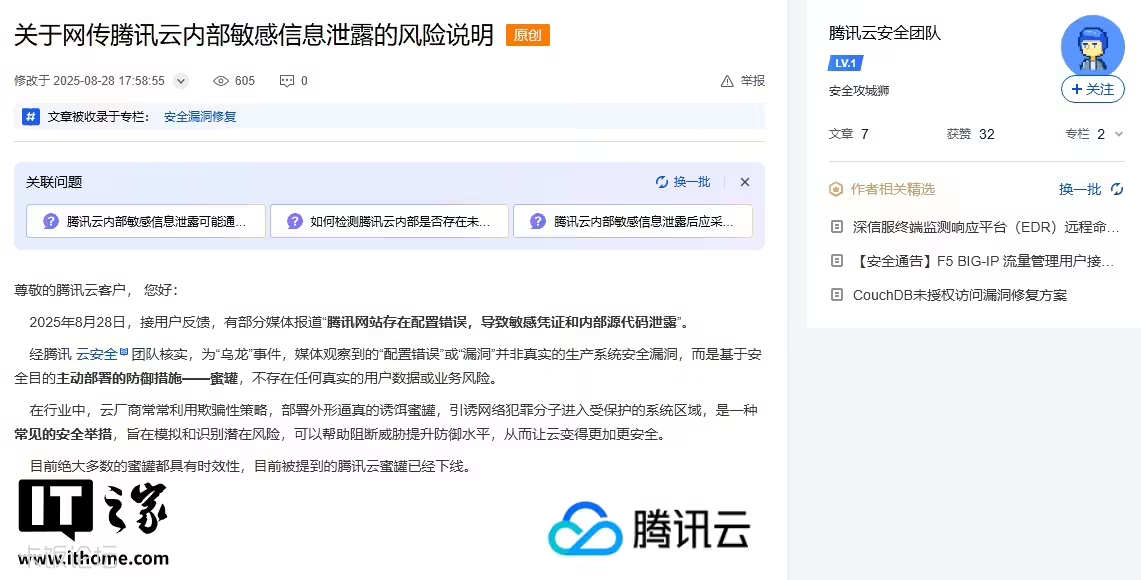Follow the author with 关注 button

pos(1092,90)
